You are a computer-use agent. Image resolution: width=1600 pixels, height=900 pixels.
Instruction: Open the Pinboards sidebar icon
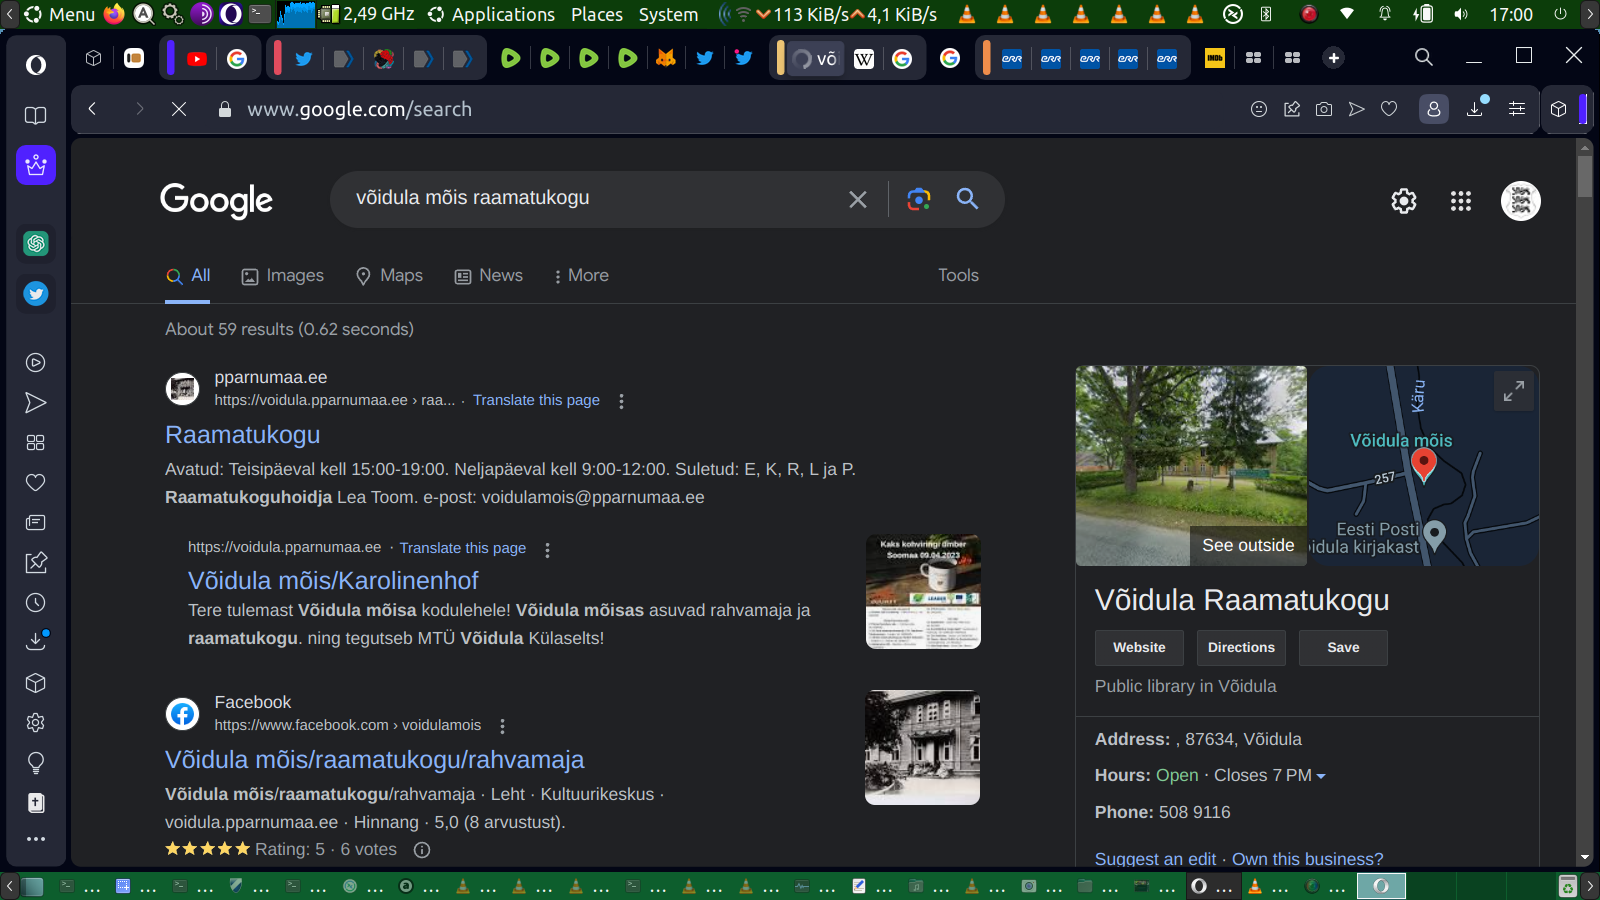coord(36,563)
